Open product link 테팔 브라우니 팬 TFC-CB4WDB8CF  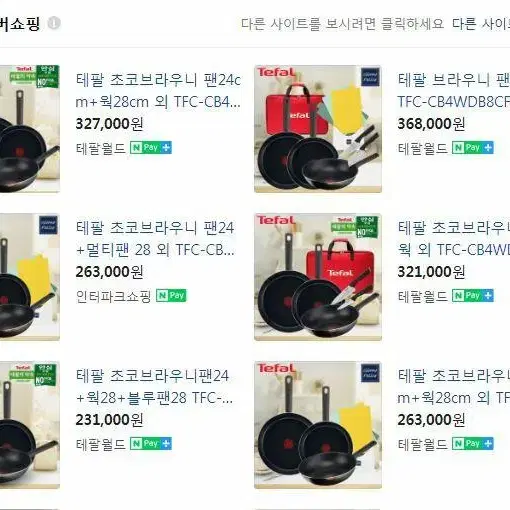click(454, 91)
